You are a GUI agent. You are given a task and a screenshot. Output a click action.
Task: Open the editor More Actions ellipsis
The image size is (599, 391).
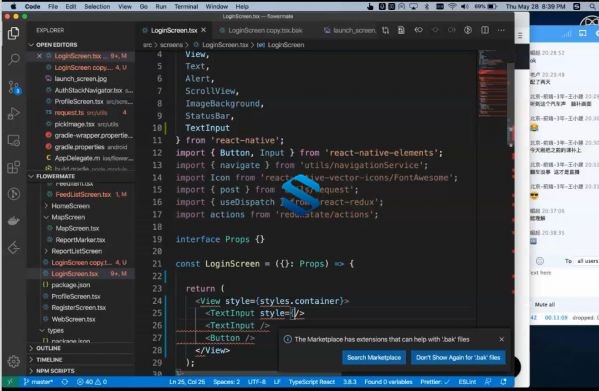point(501,30)
